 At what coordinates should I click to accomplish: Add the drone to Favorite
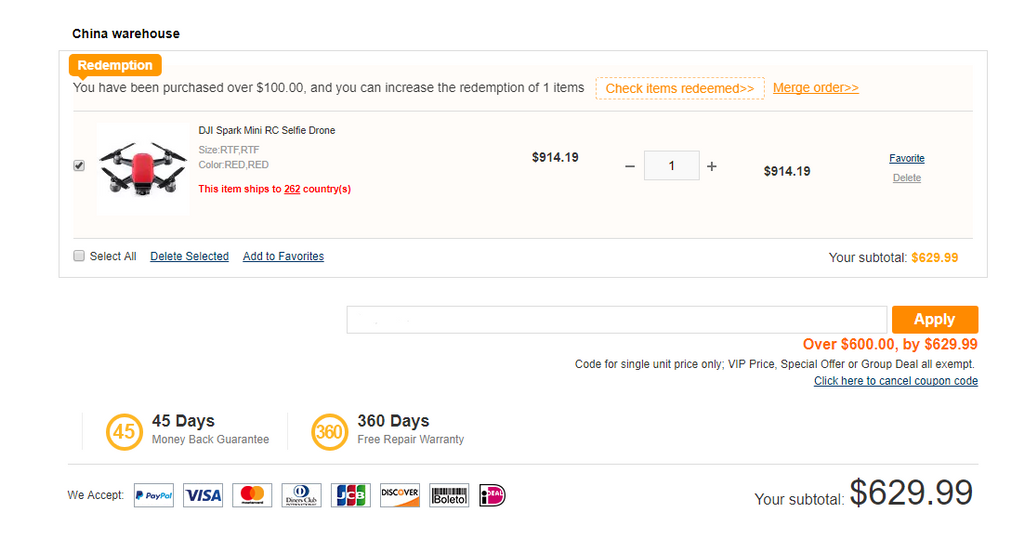[x=906, y=158]
